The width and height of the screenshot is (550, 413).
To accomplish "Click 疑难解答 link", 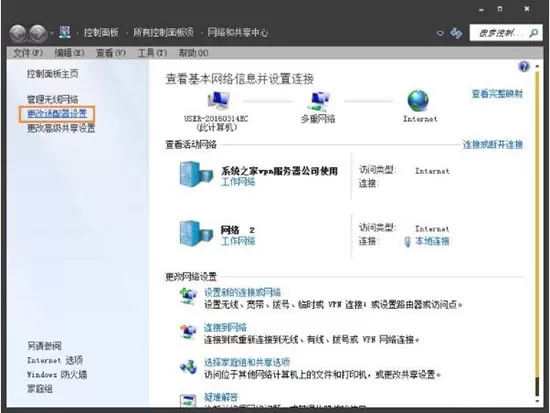I will 221,397.
